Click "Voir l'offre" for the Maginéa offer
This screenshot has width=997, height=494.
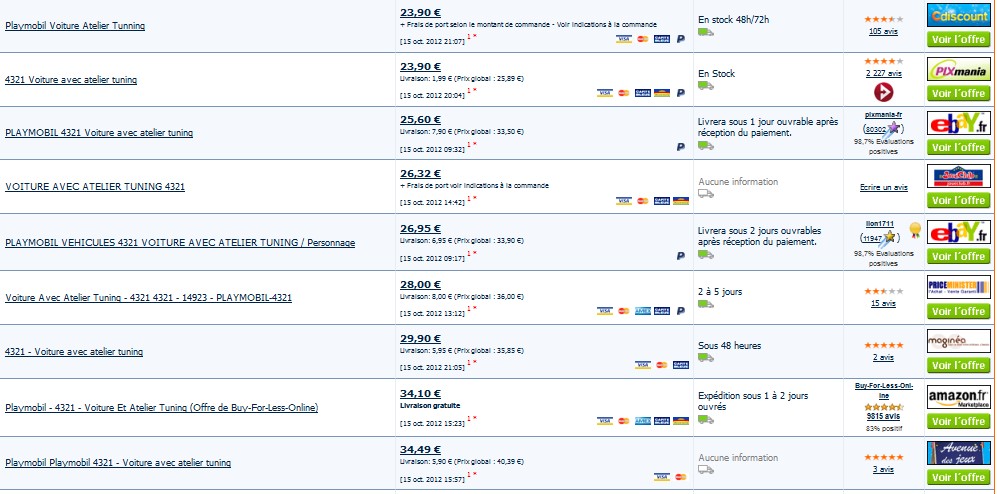coord(958,366)
